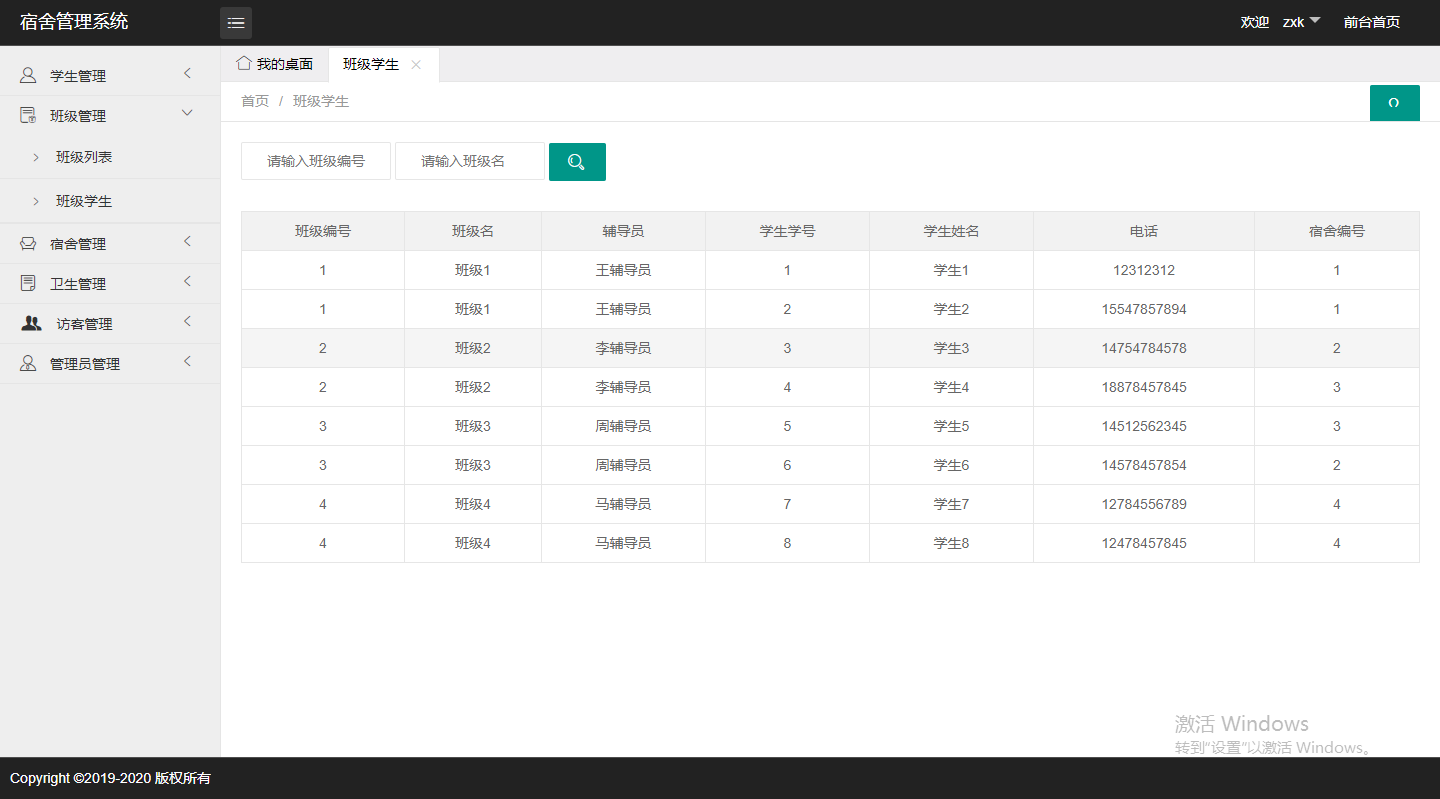Click 周辅导员 in the 学生6 row
Image resolution: width=1440 pixels, height=799 pixels.
click(x=623, y=465)
